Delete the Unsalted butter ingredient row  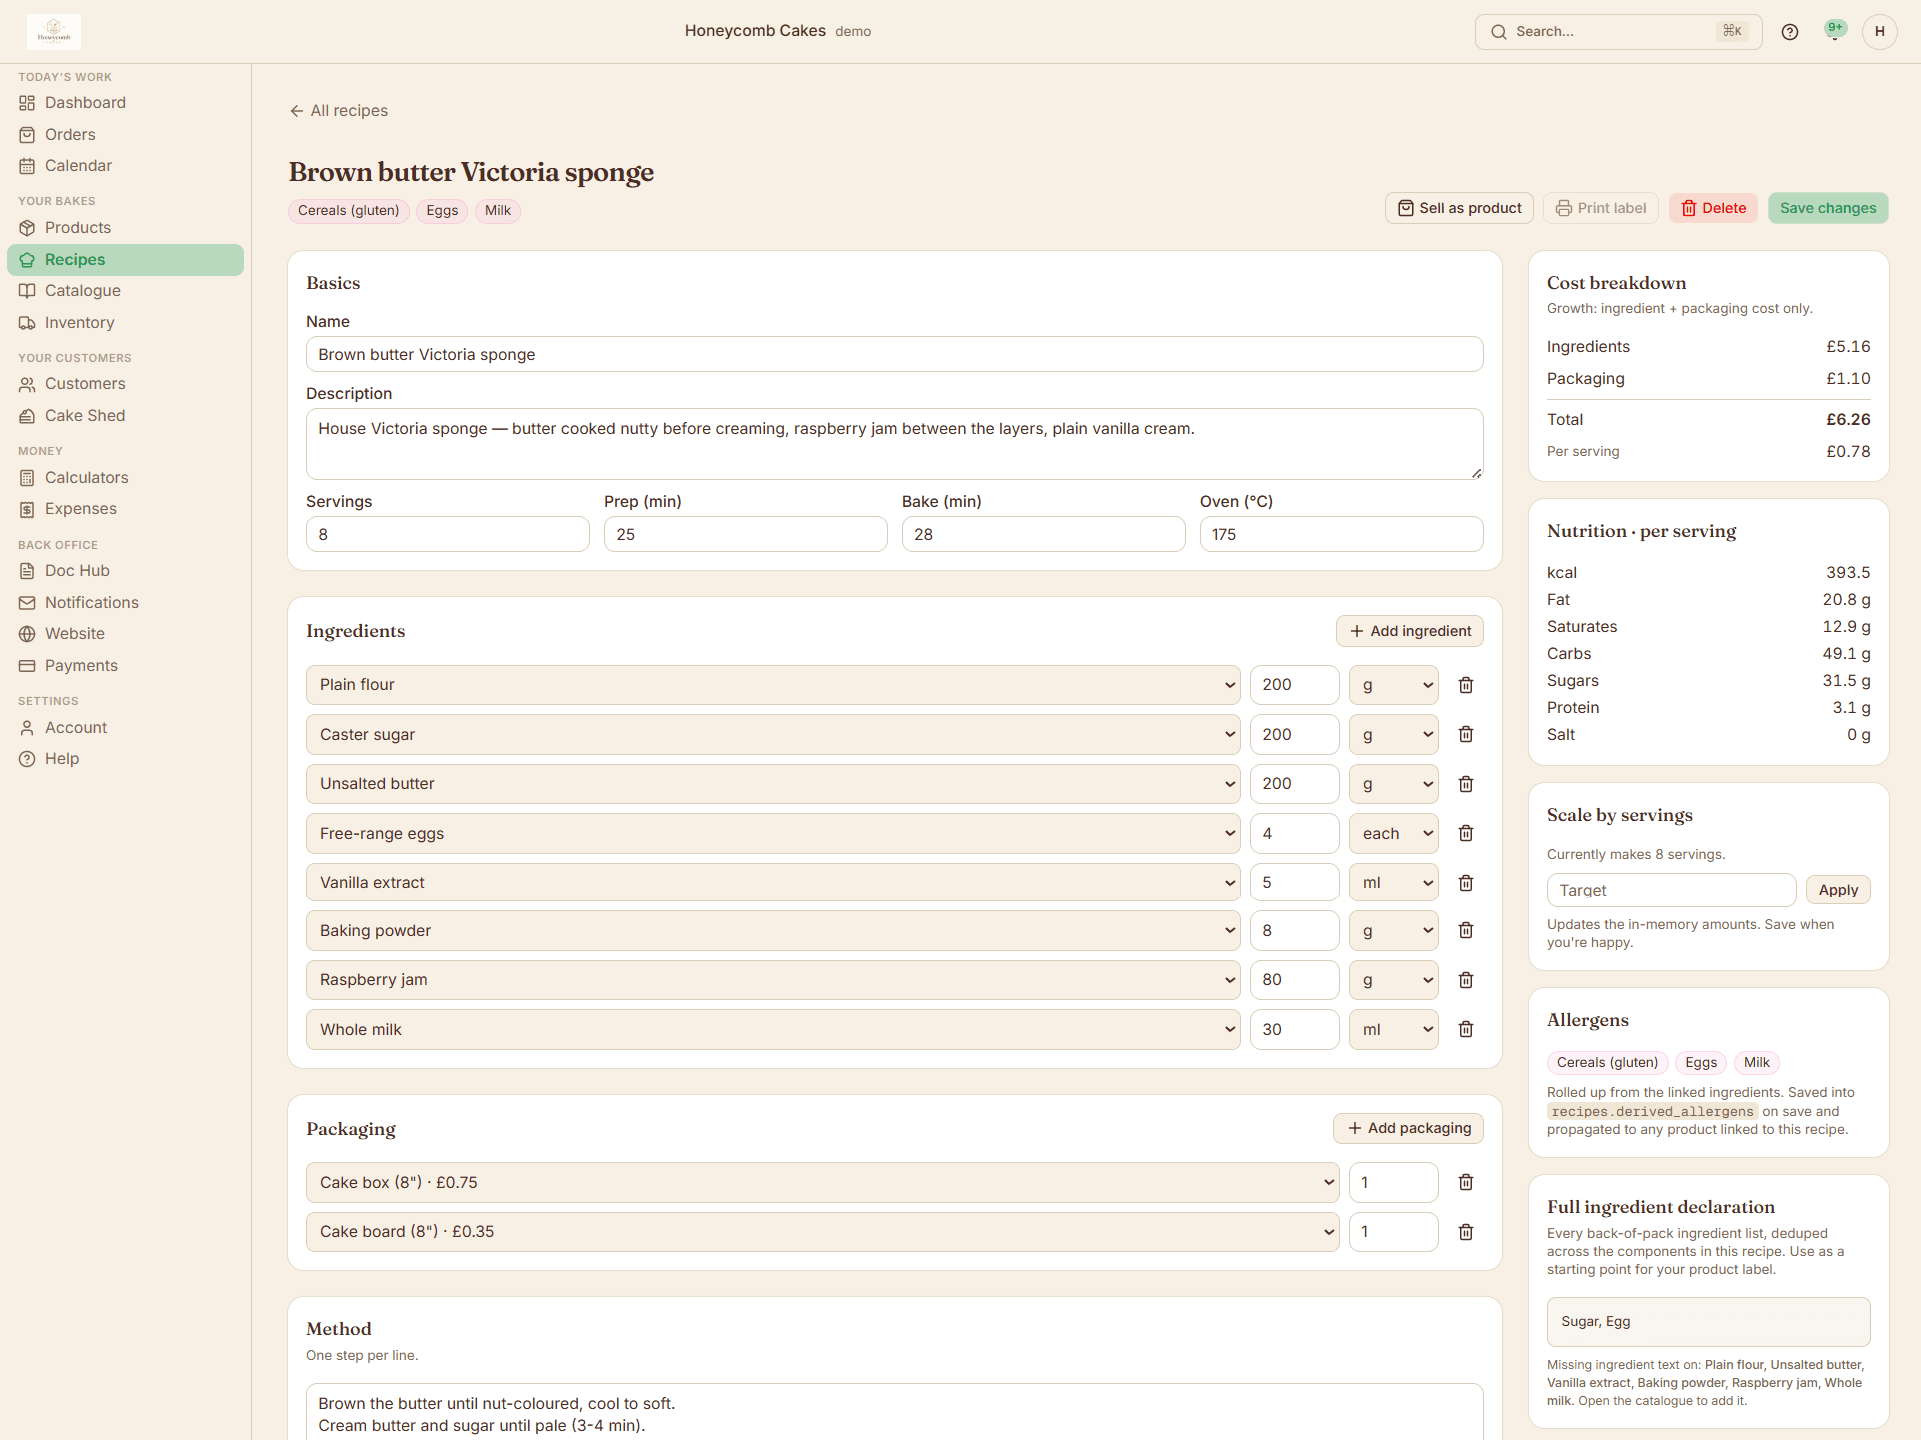[x=1465, y=784]
